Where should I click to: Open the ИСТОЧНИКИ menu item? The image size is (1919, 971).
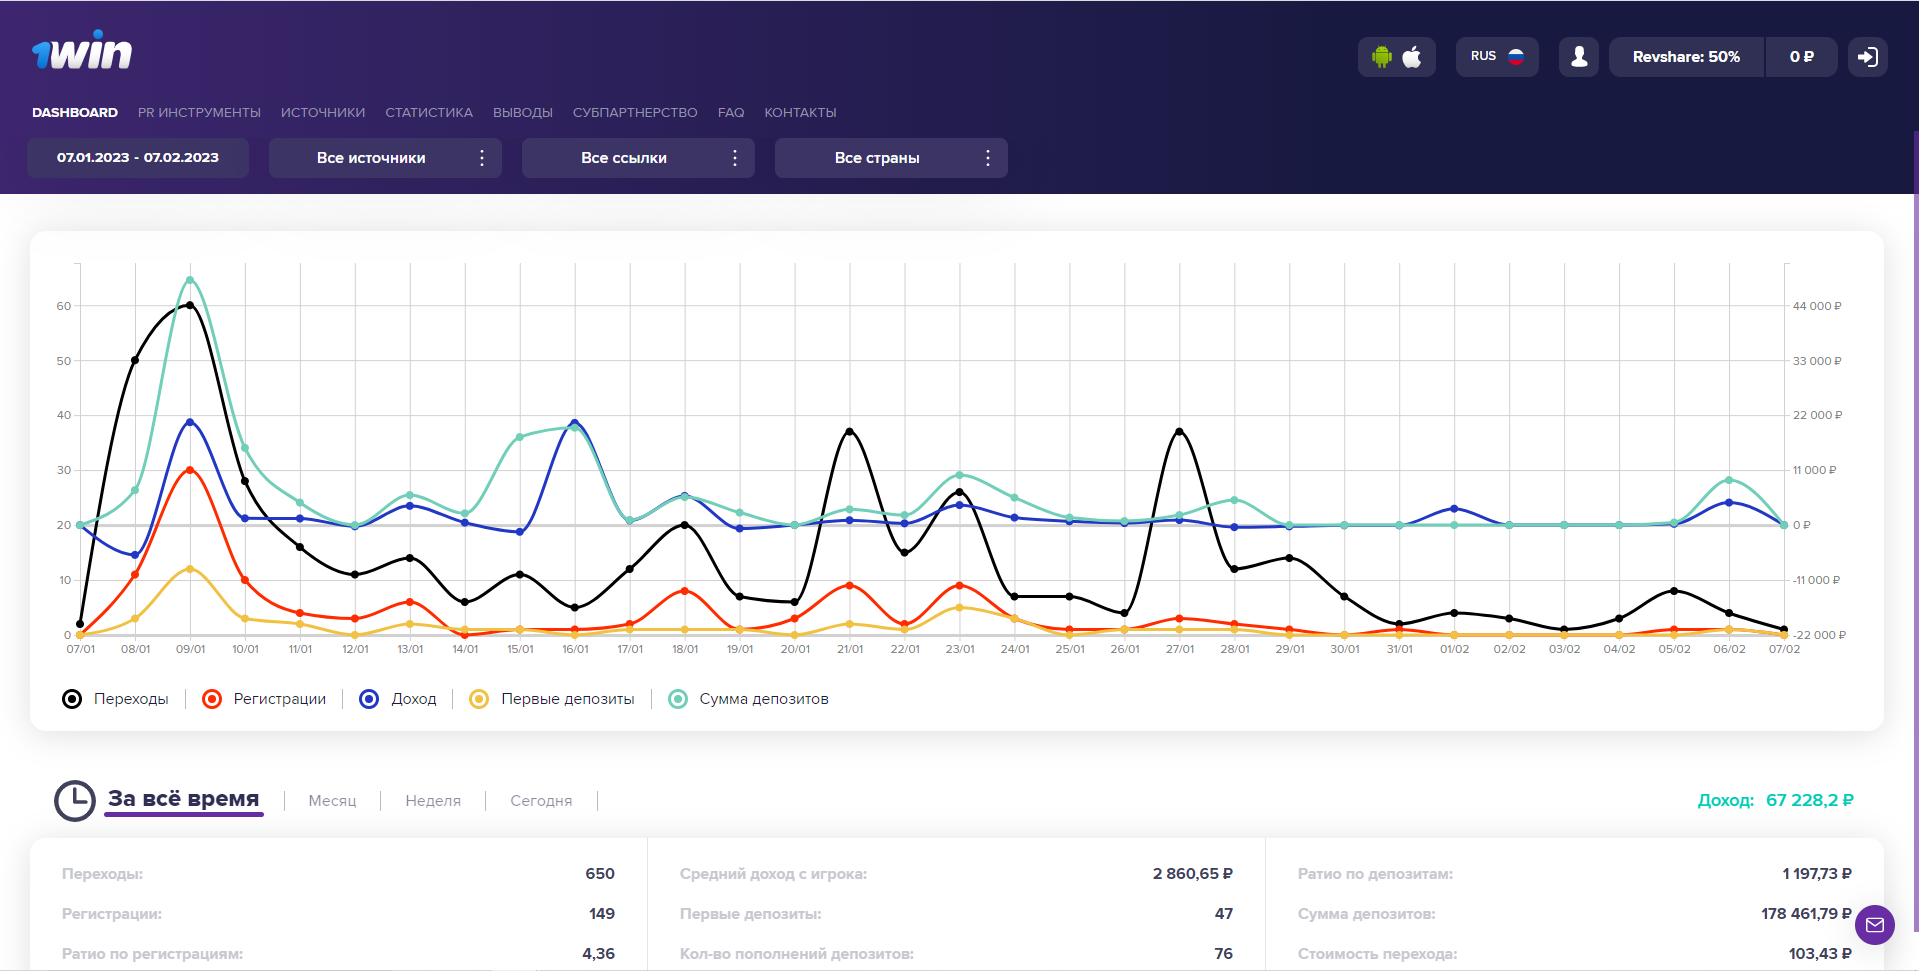click(x=323, y=113)
